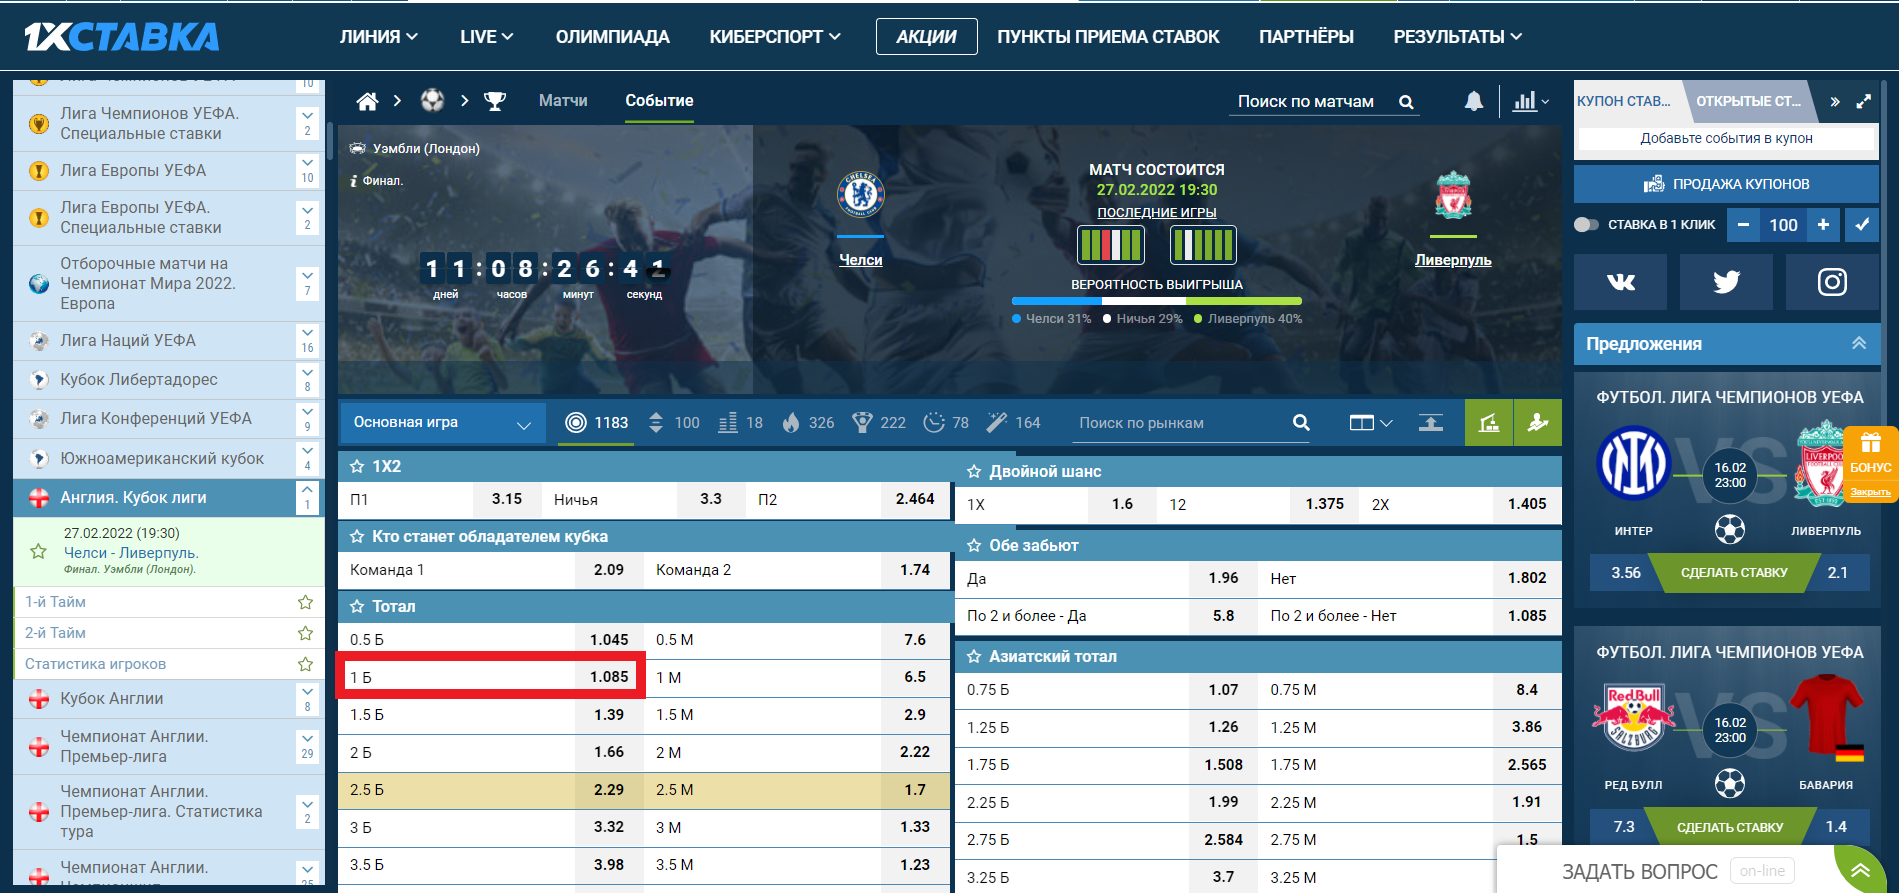Filter markets by the 78 timer group
This screenshot has width=1899, height=893.
(946, 423)
